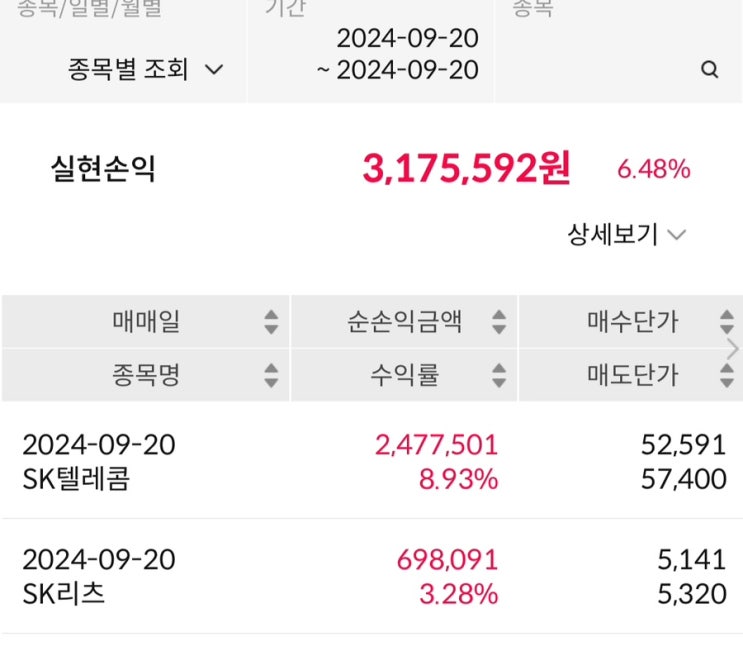Sort by 매도단가 column arrows
Screen dimensions: 743x651
tap(727, 375)
